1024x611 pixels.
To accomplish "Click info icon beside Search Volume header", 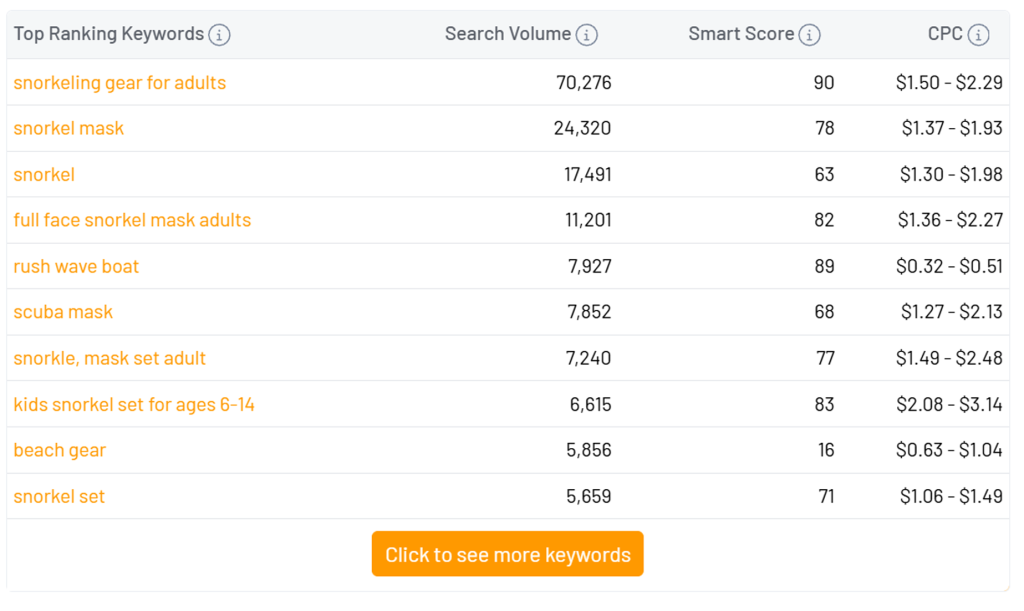I will point(587,35).
